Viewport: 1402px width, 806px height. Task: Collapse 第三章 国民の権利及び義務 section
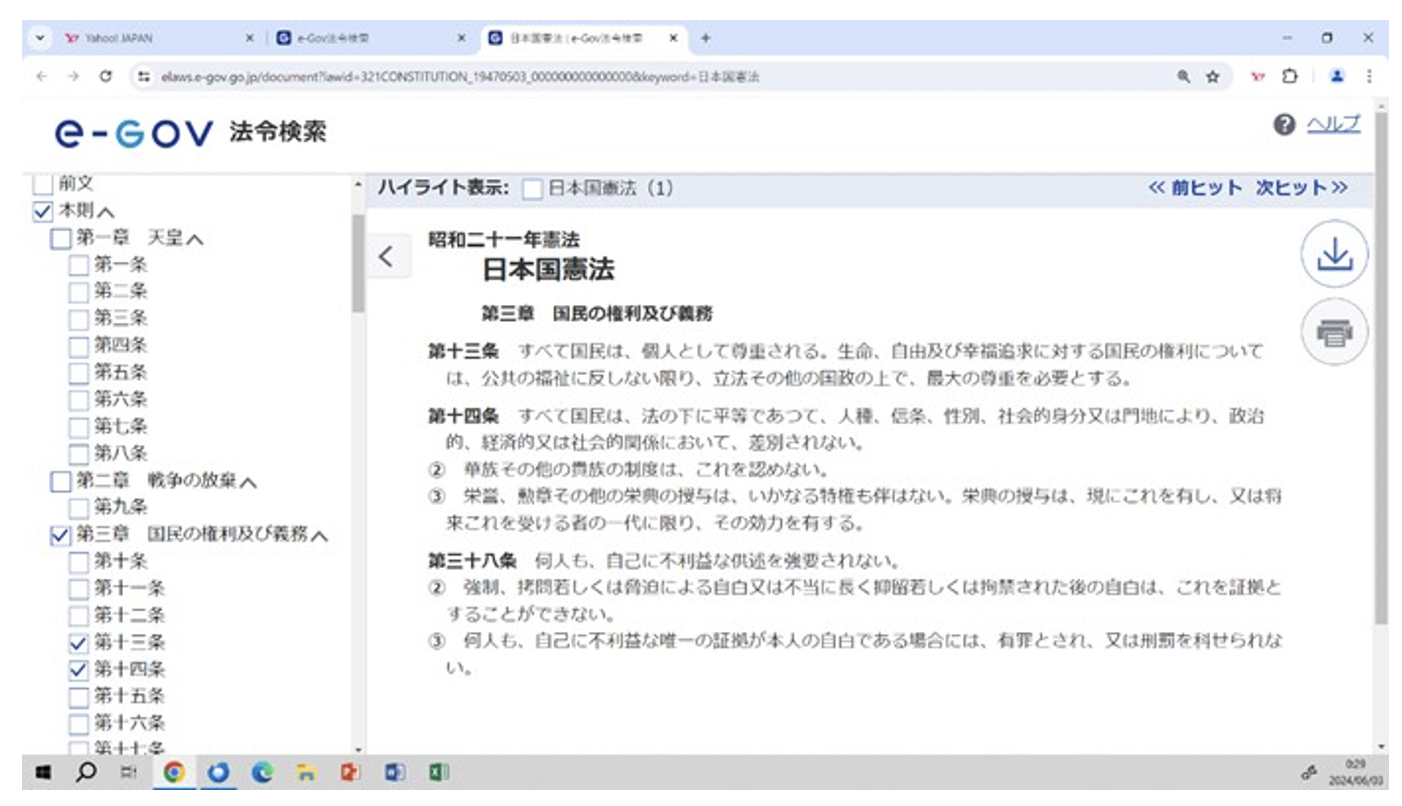(x=320, y=536)
